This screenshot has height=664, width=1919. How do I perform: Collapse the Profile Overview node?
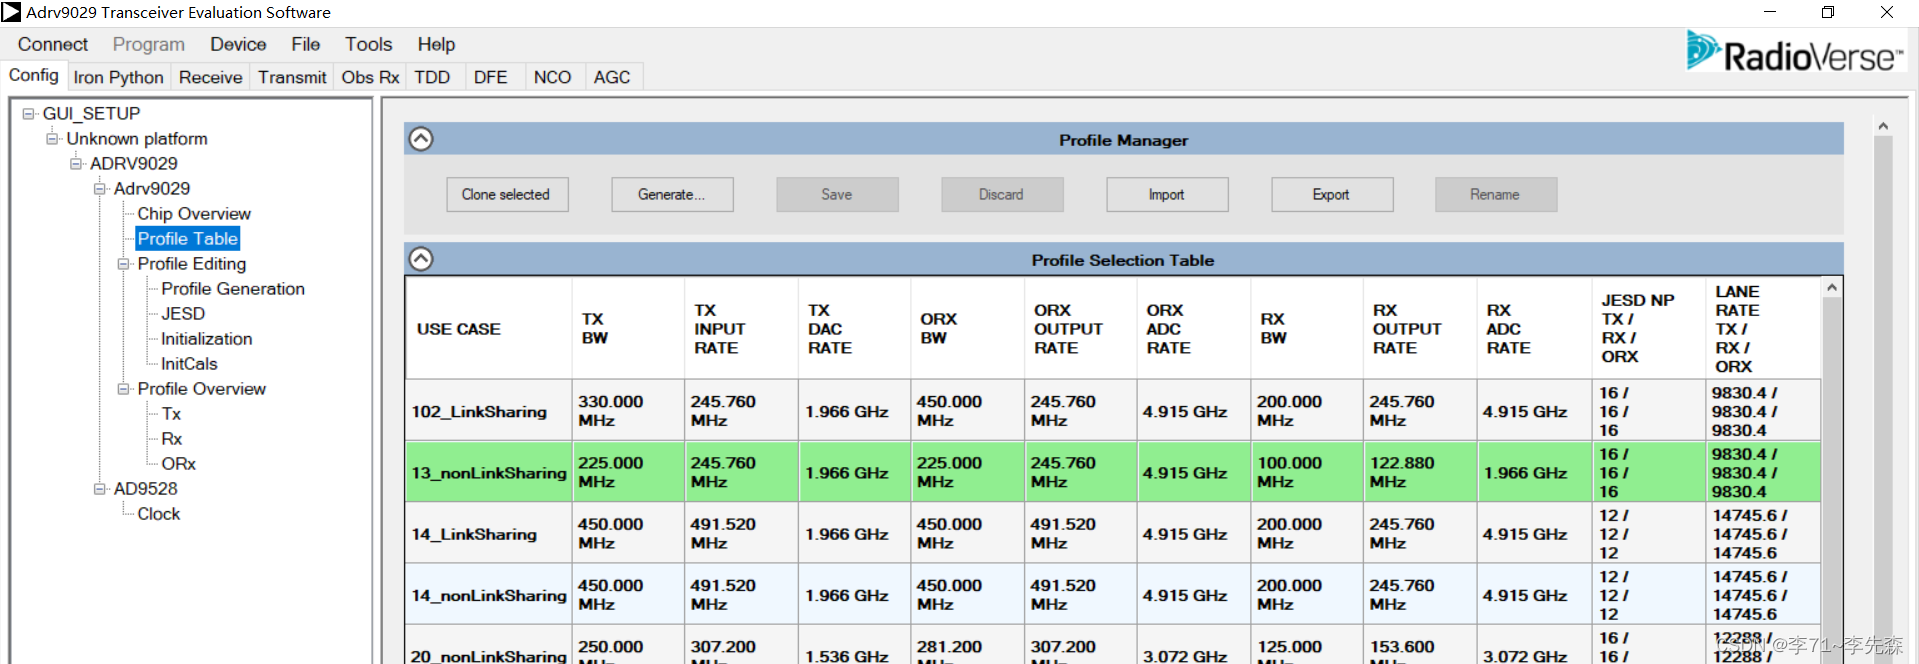click(x=124, y=389)
